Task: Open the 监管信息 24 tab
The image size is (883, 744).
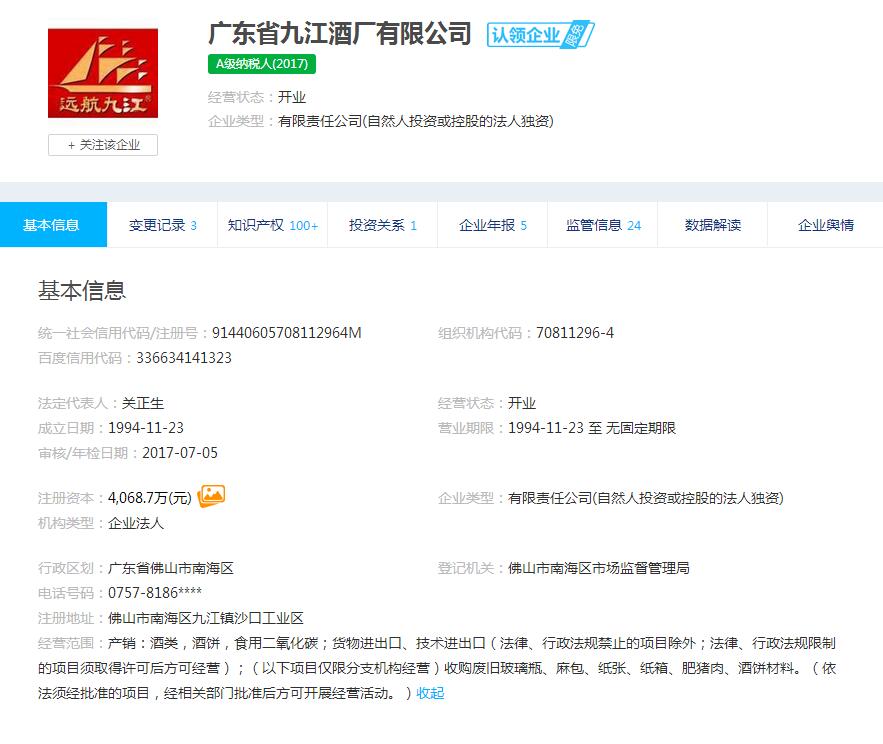Action: (603, 225)
